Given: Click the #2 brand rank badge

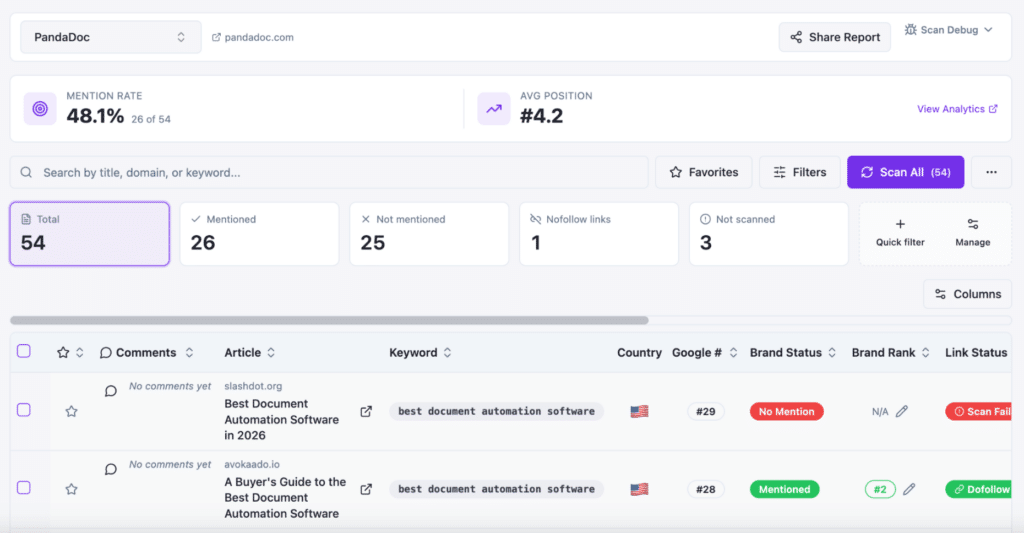Looking at the screenshot, I should coord(880,489).
